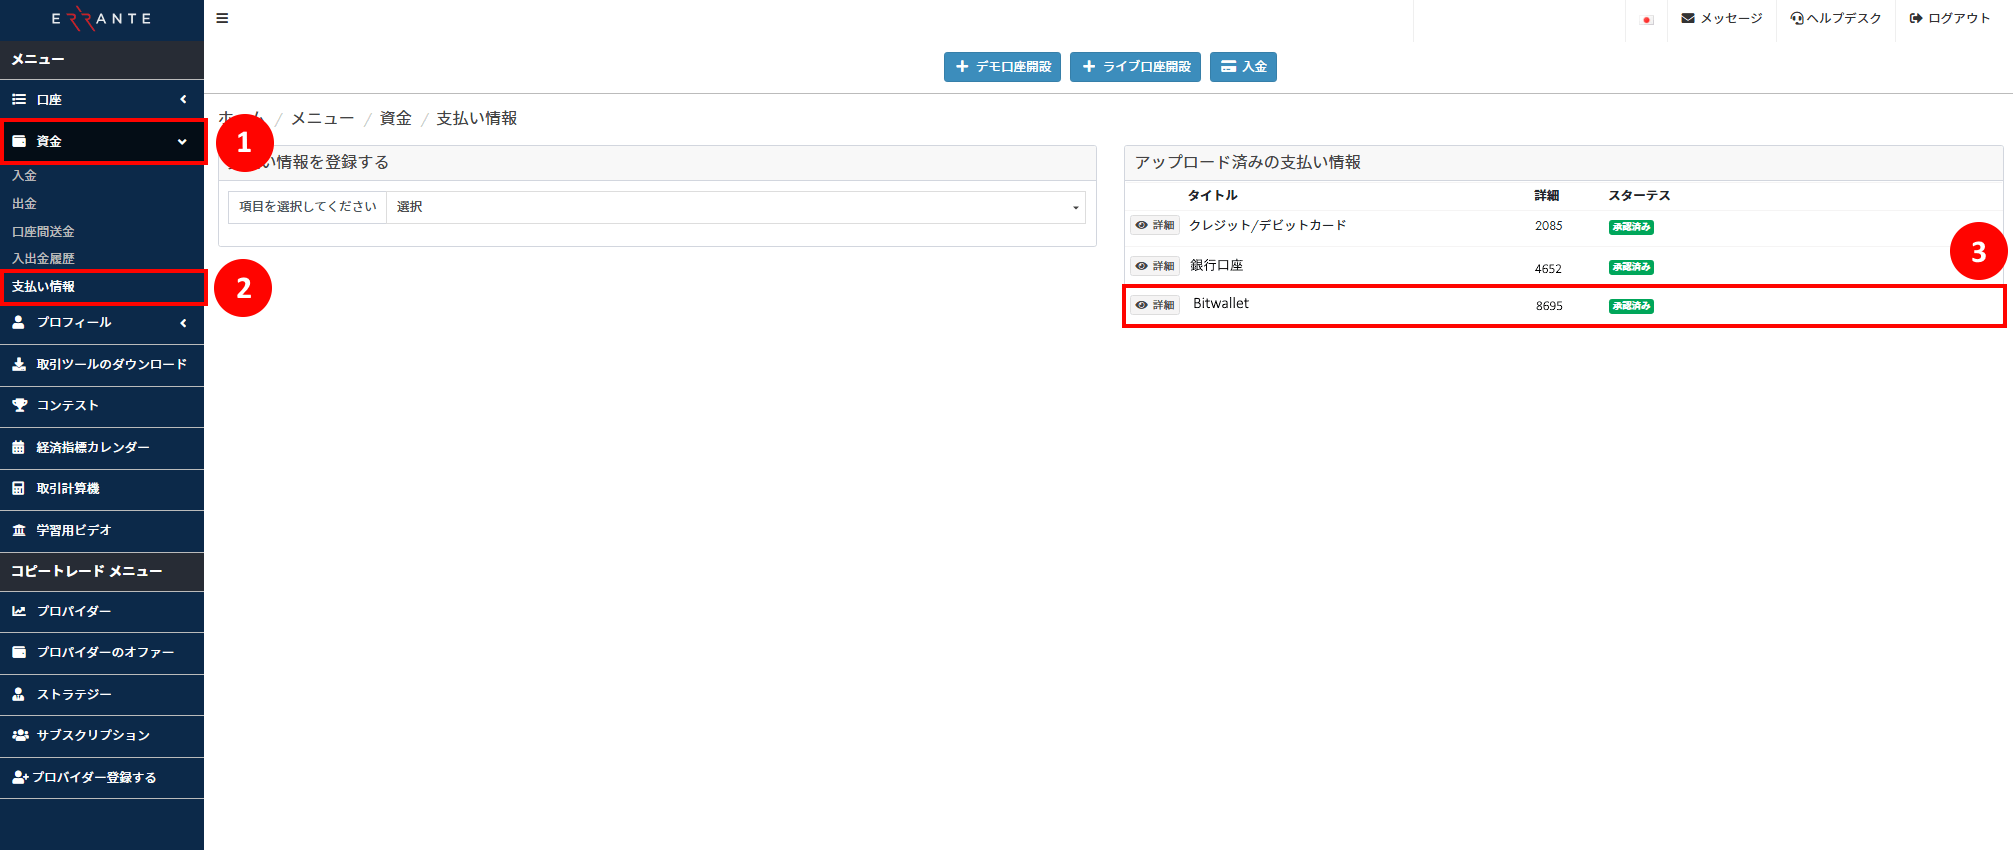Click the メニュー breadcrumb link
The image size is (2013, 850).
point(322,118)
